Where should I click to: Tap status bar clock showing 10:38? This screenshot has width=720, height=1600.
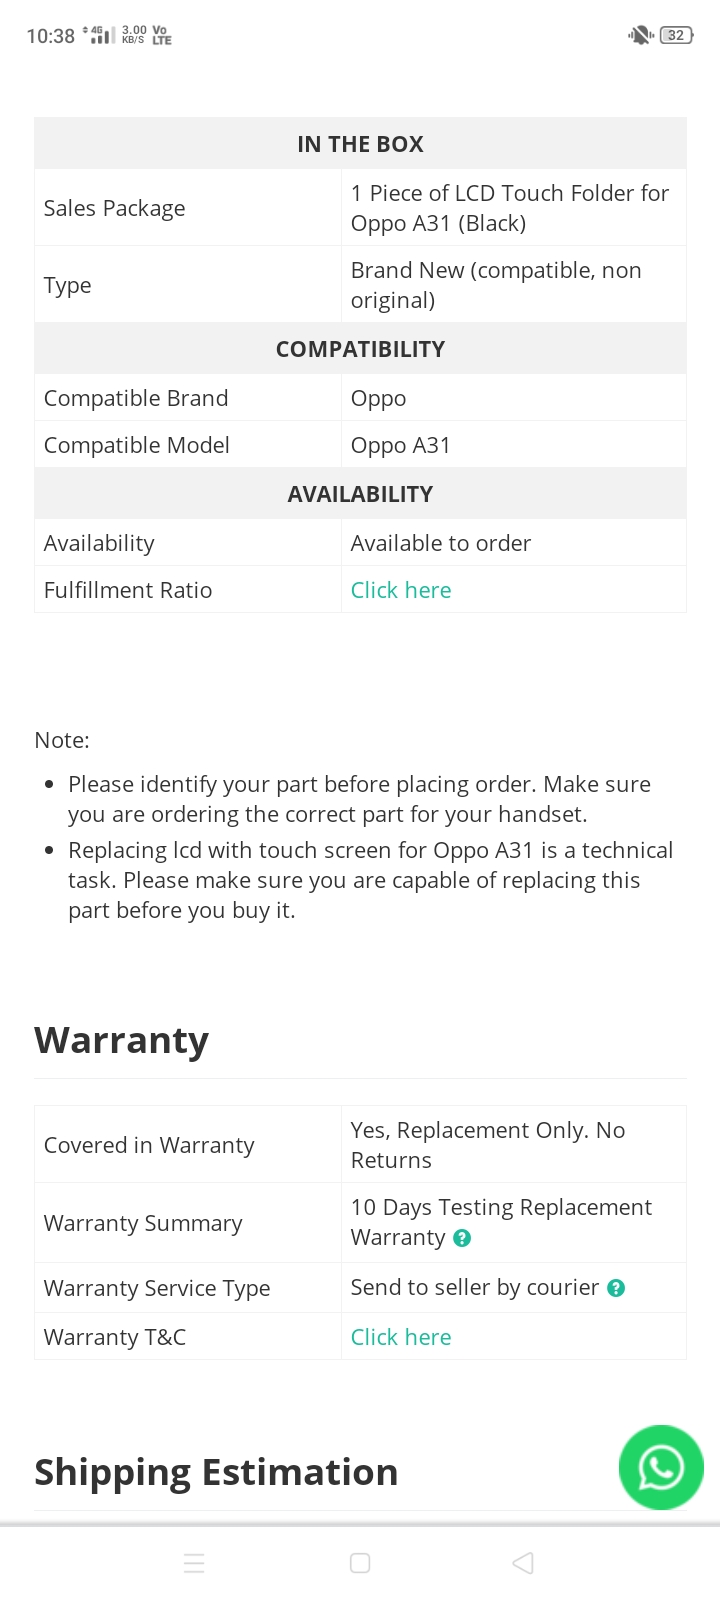coord(51,36)
